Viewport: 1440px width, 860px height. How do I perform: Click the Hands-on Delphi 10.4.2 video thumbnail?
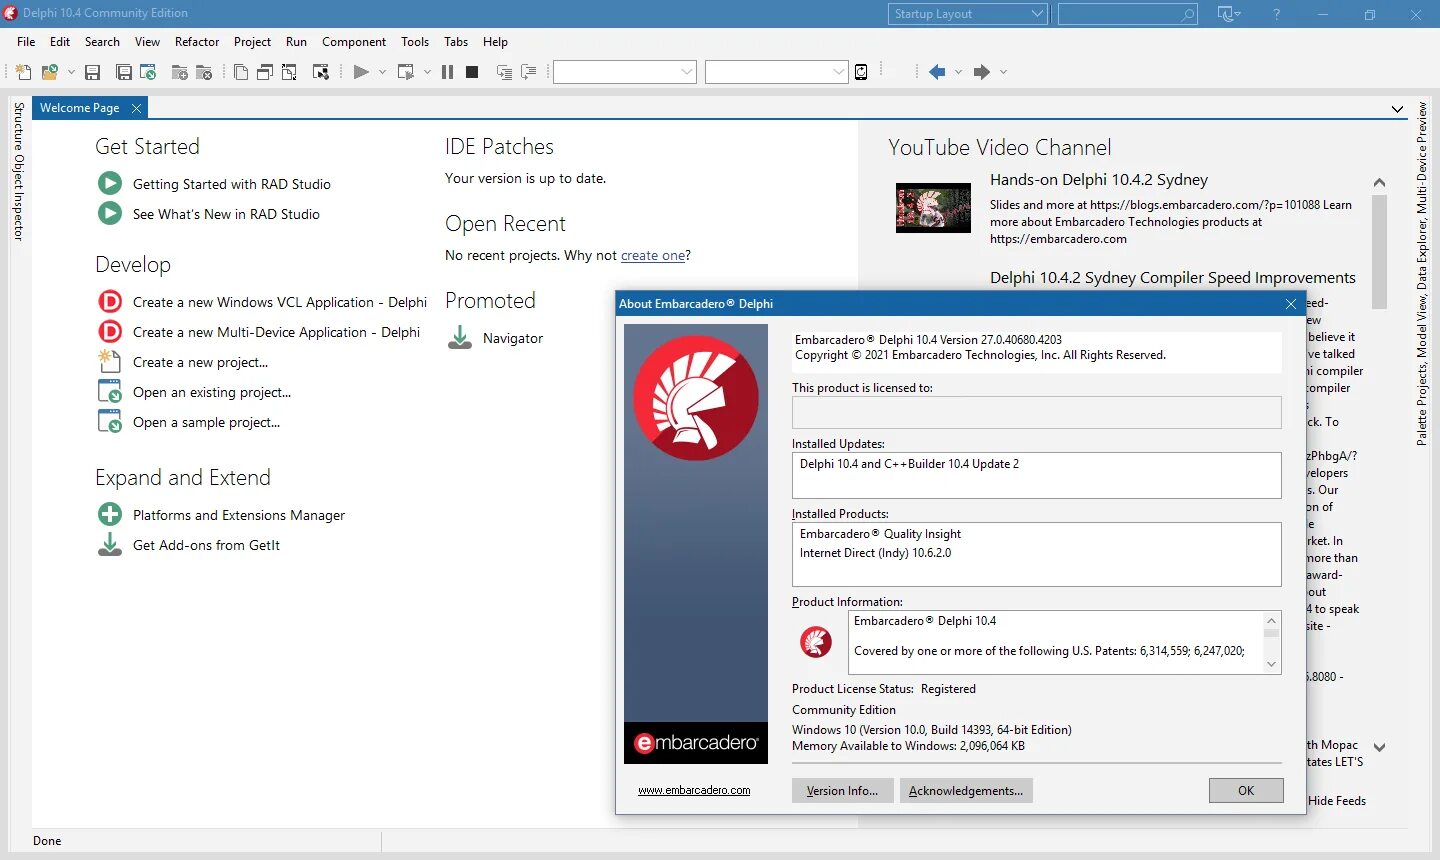point(933,208)
